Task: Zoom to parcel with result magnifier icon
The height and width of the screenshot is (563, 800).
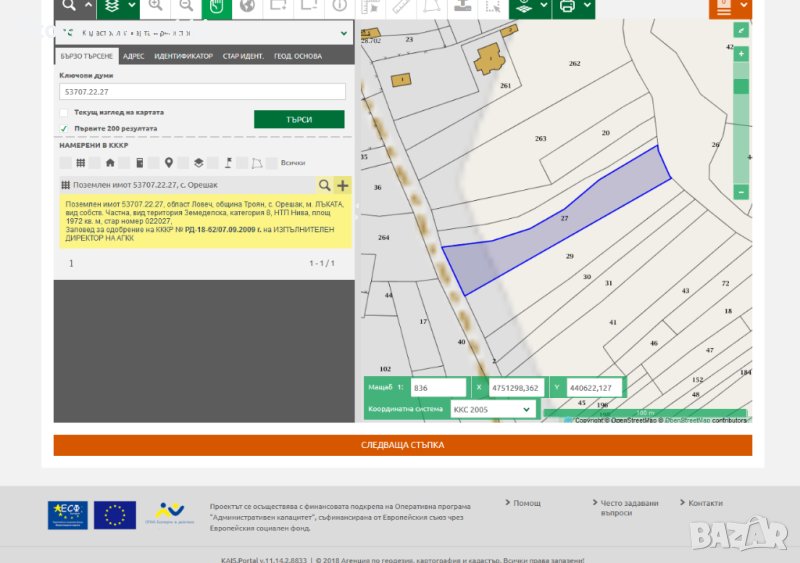Action: click(324, 185)
